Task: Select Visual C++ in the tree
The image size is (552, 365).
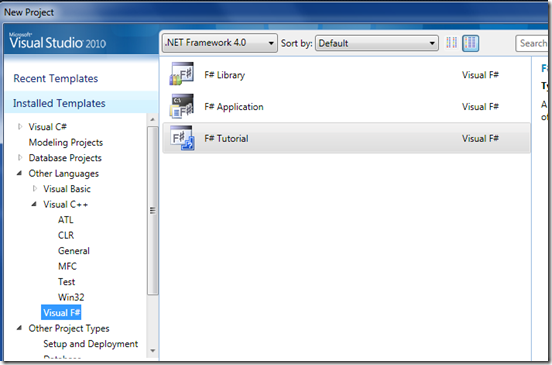Action: [x=65, y=204]
